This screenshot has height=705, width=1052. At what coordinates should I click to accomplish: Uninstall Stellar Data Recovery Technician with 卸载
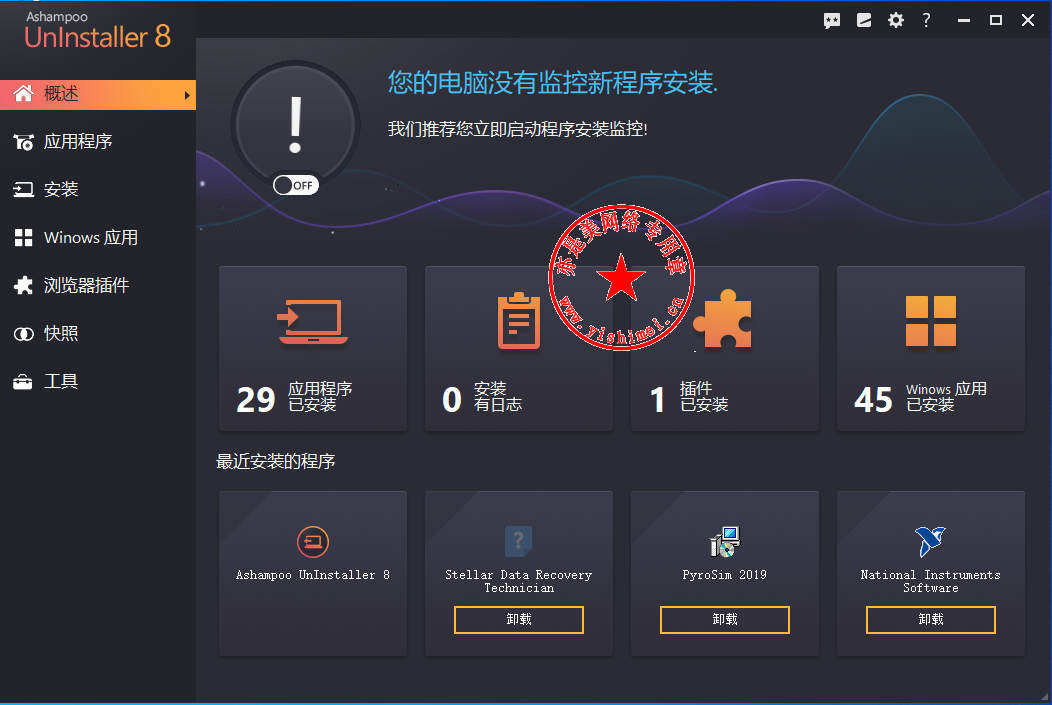click(x=519, y=620)
